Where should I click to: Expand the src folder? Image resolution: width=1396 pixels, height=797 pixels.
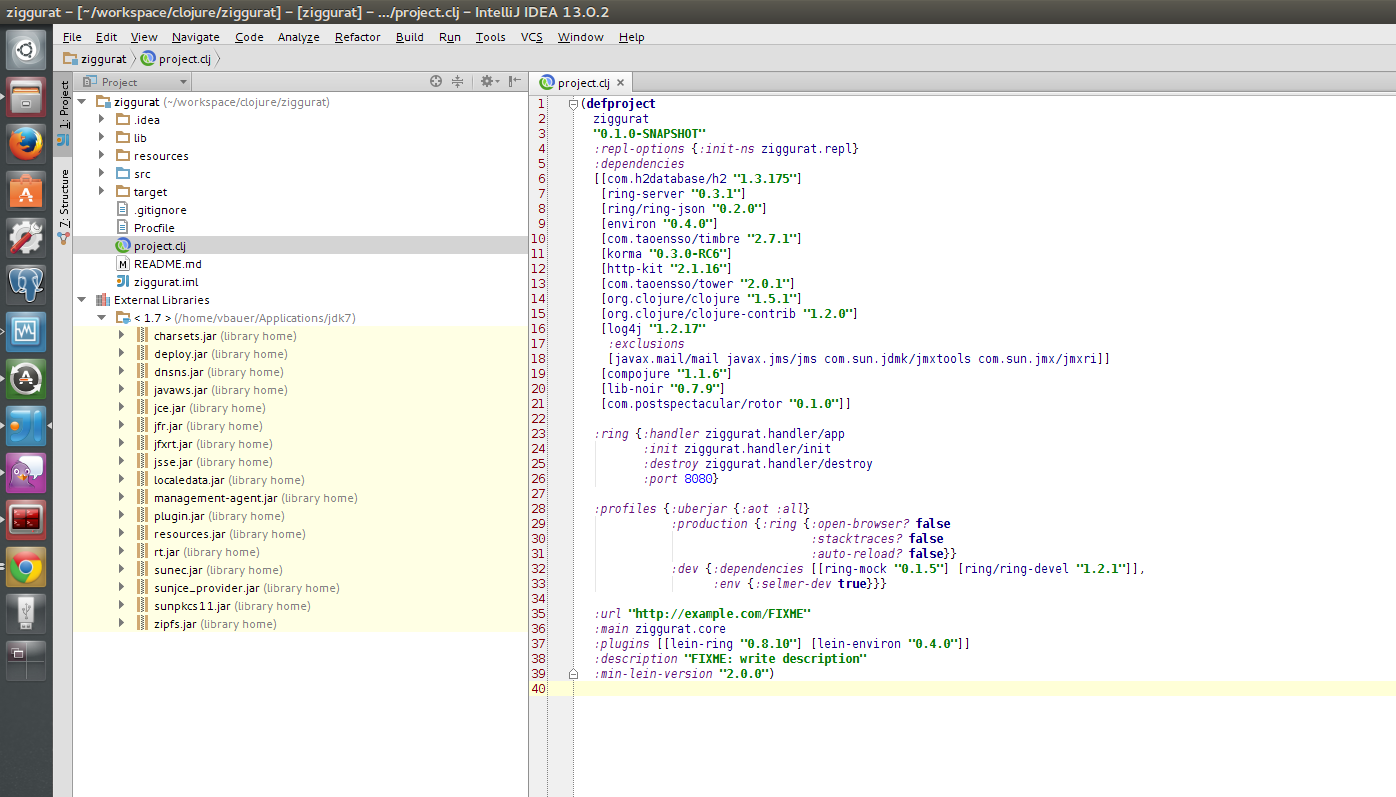(x=102, y=174)
